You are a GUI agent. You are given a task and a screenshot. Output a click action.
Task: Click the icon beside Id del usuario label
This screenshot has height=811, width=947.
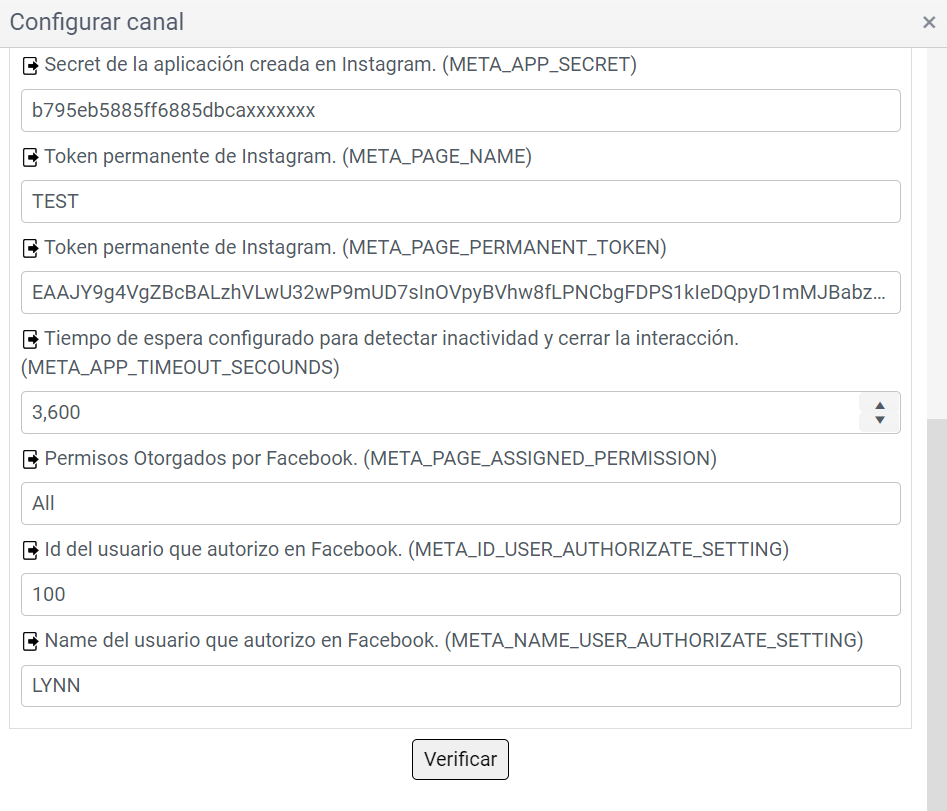(x=30, y=550)
